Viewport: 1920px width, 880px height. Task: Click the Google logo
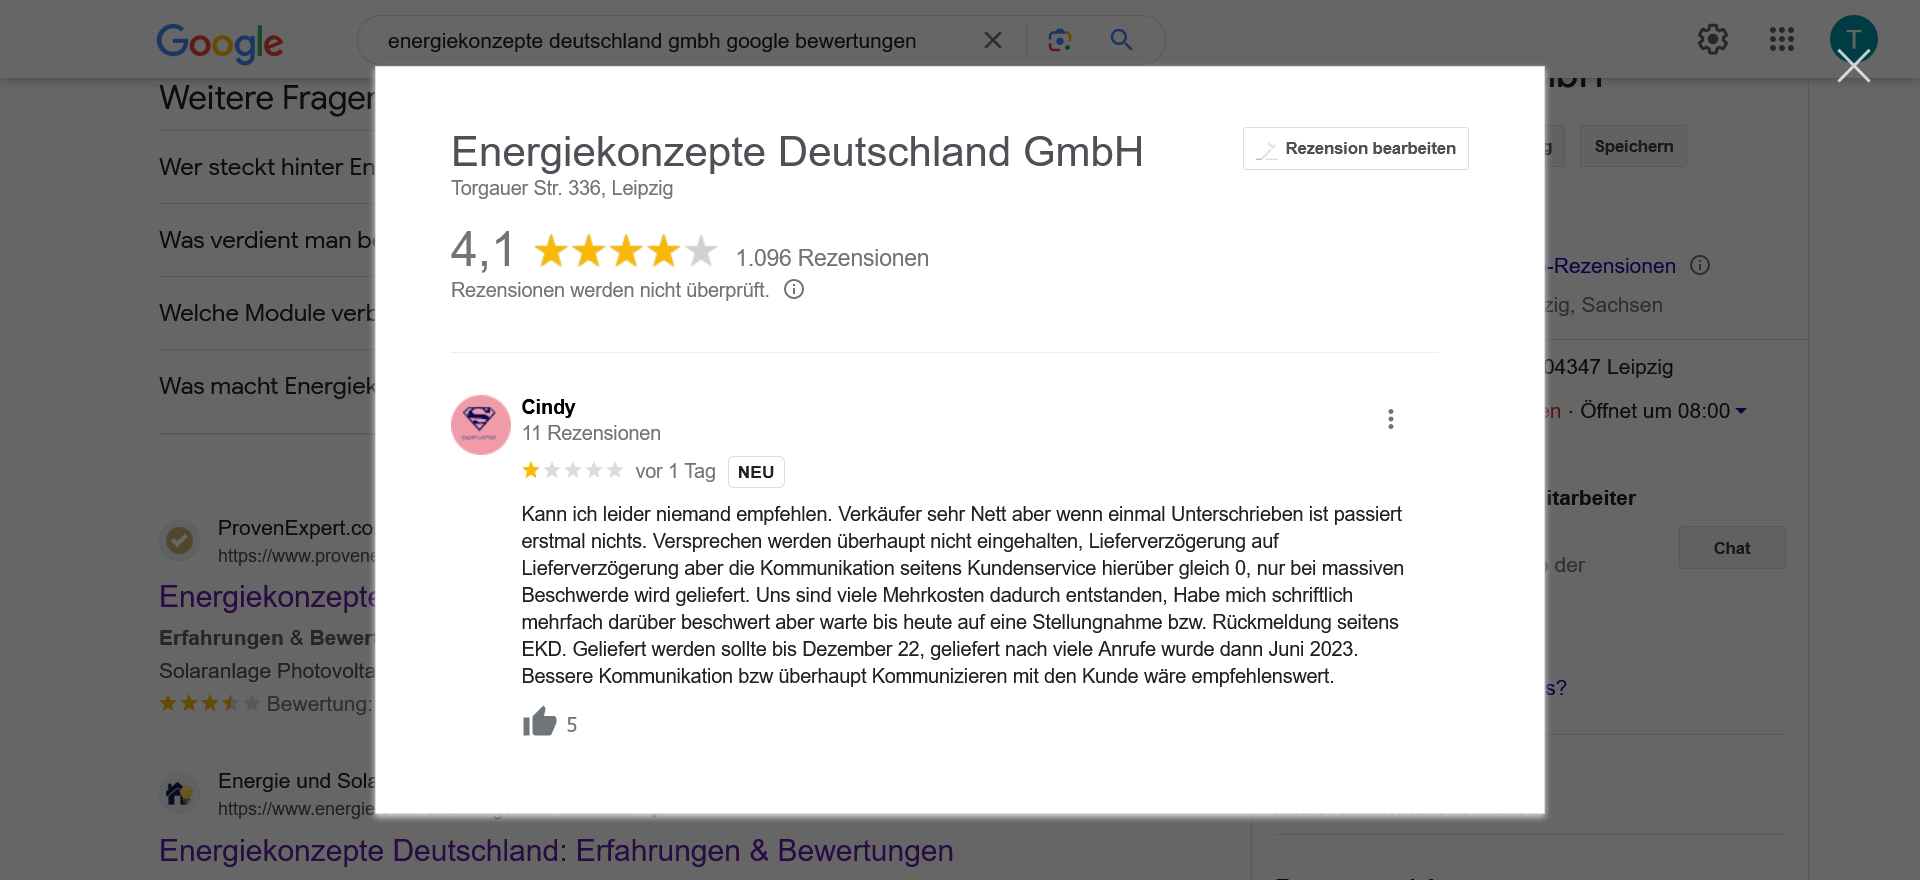pos(219,42)
